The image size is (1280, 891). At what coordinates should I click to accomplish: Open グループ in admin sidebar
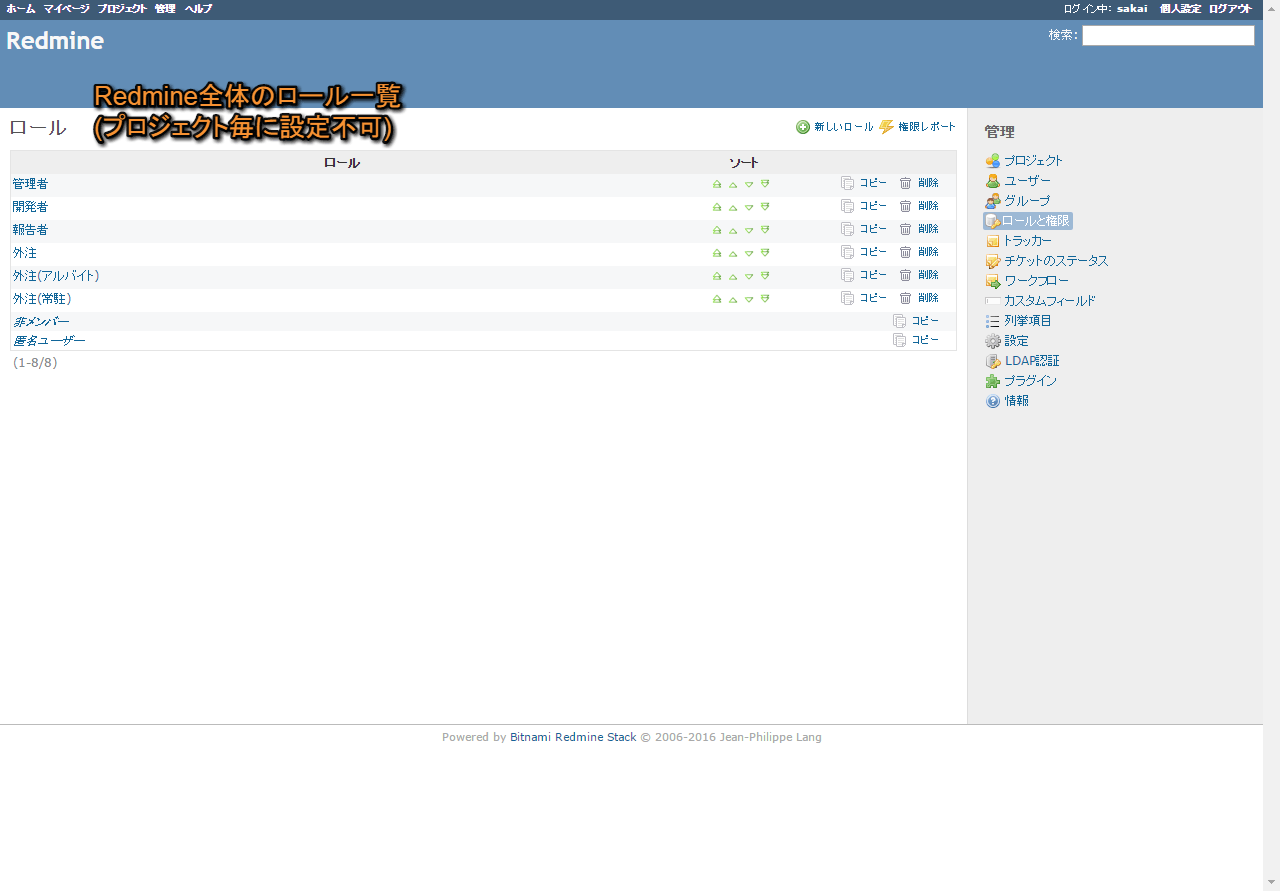1018,201
